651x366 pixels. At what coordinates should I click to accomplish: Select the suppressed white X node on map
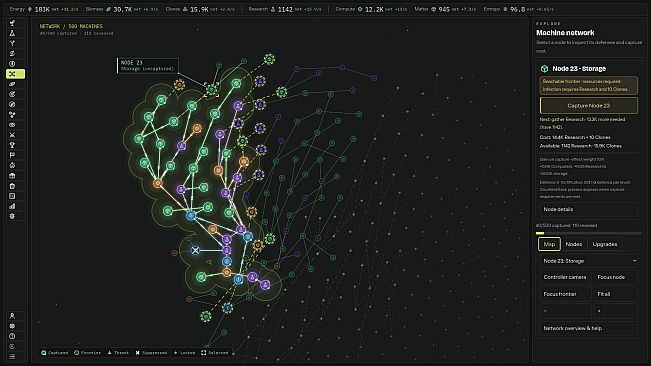point(195,250)
